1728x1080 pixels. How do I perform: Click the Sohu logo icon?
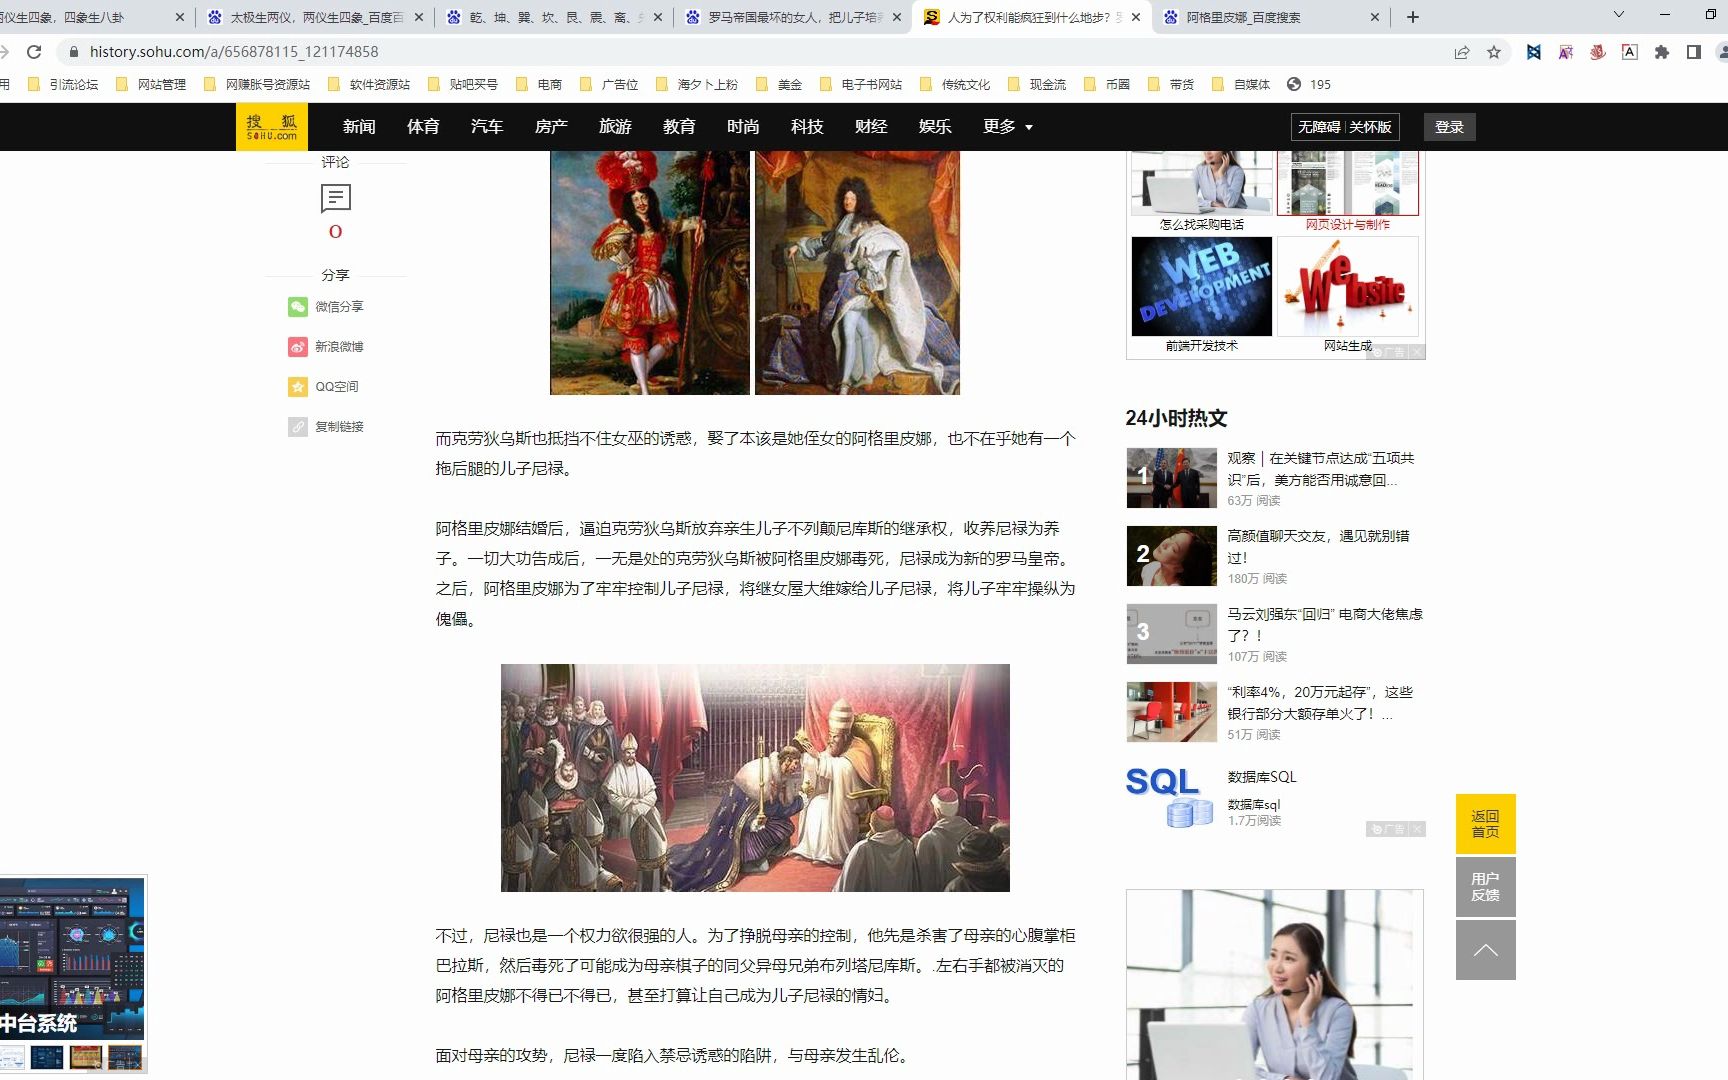(271, 127)
